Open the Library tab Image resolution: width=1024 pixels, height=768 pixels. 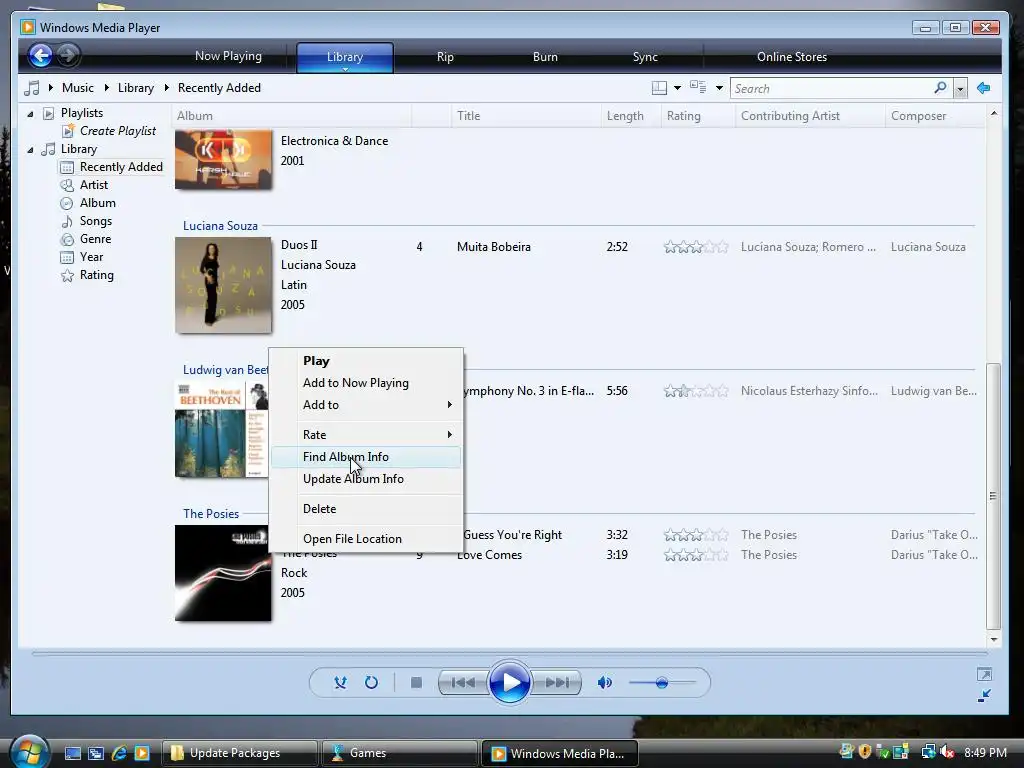pos(345,57)
